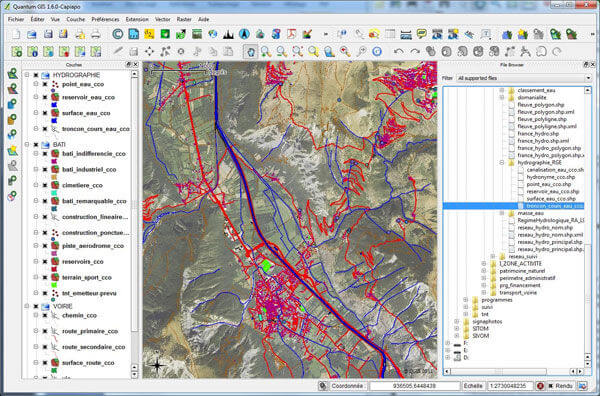Click the Map Tips speech bubble icon
Screen dimensions: 600x396
pyautogui.click(x=422, y=34)
